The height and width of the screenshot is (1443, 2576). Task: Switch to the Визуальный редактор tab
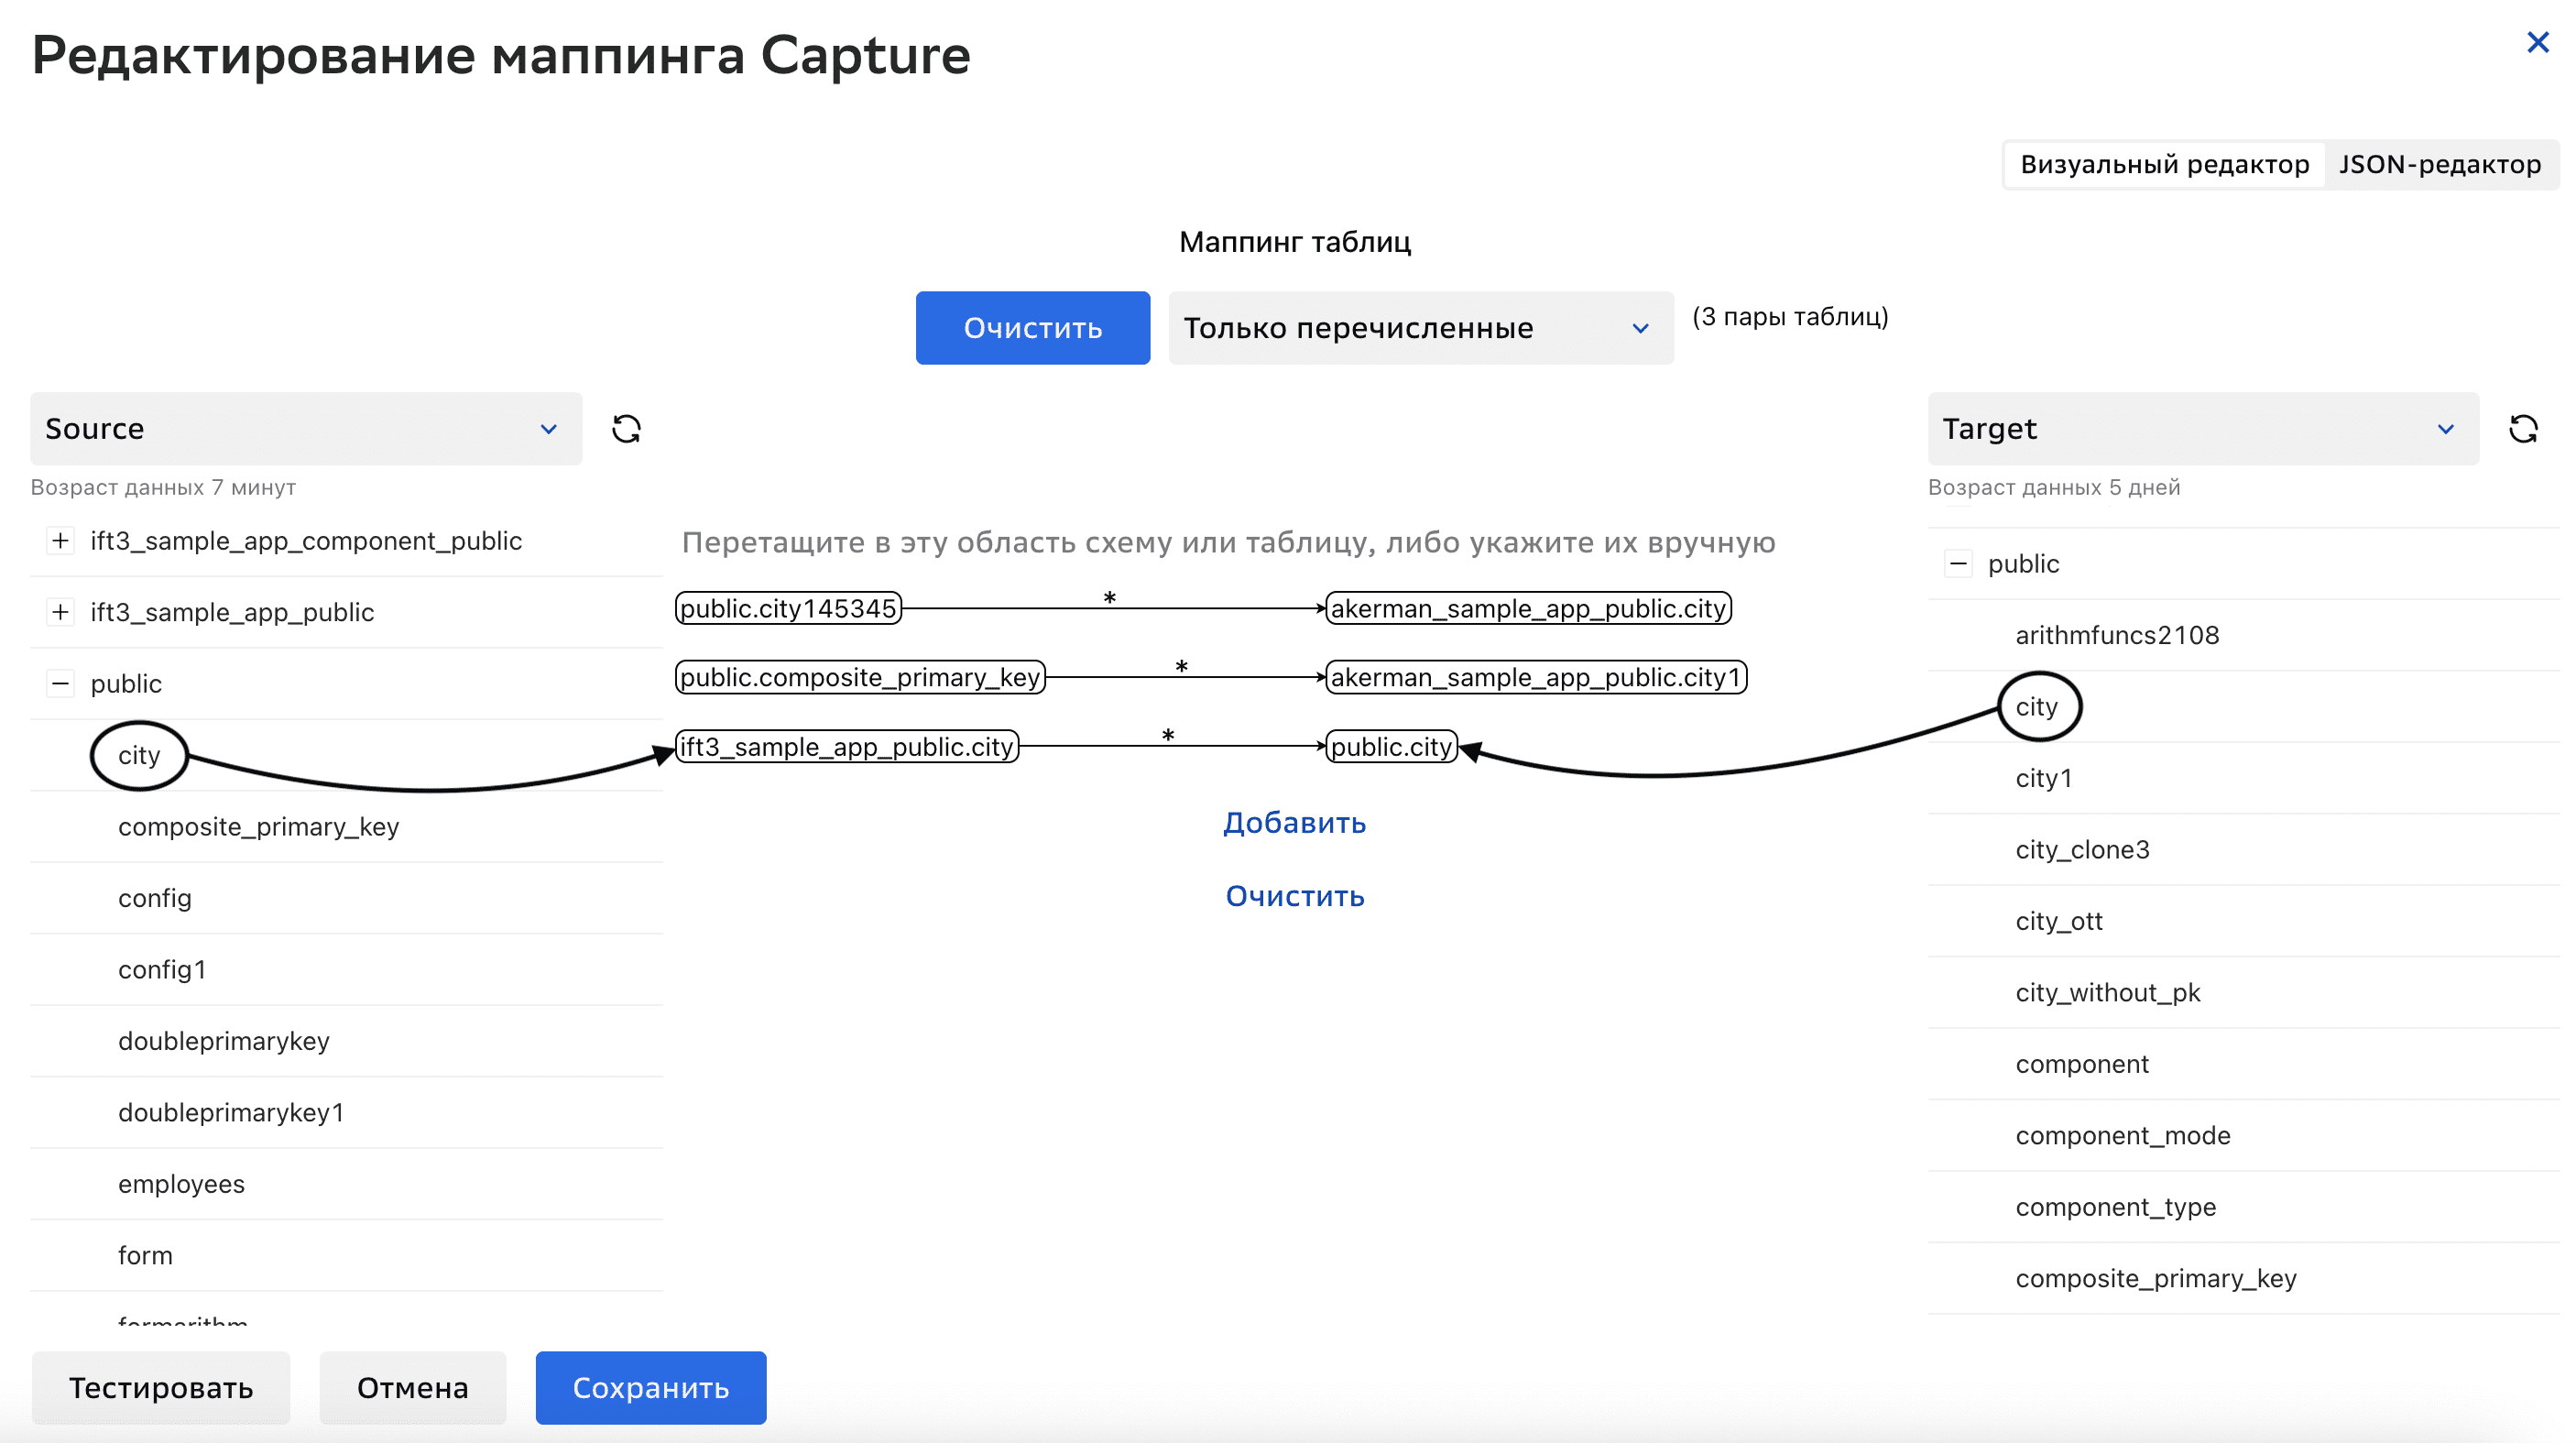[x=2164, y=164]
